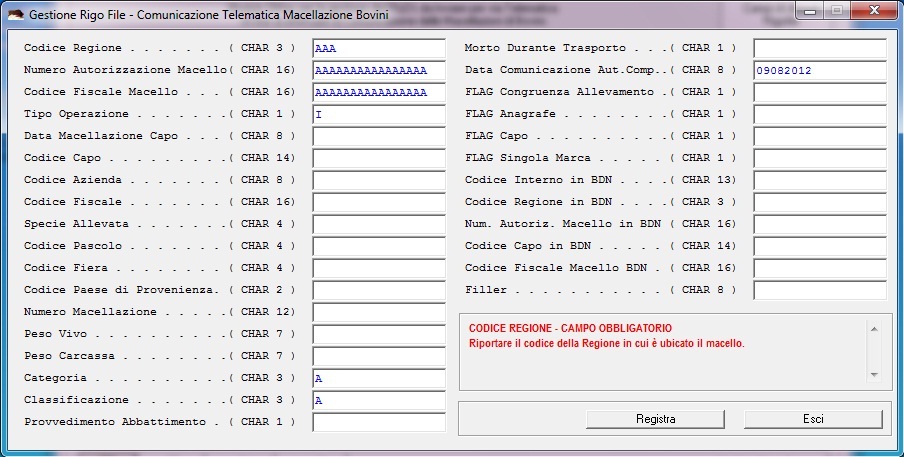The width and height of the screenshot is (904, 457).
Task: Click the Registra button
Action: (x=655, y=419)
